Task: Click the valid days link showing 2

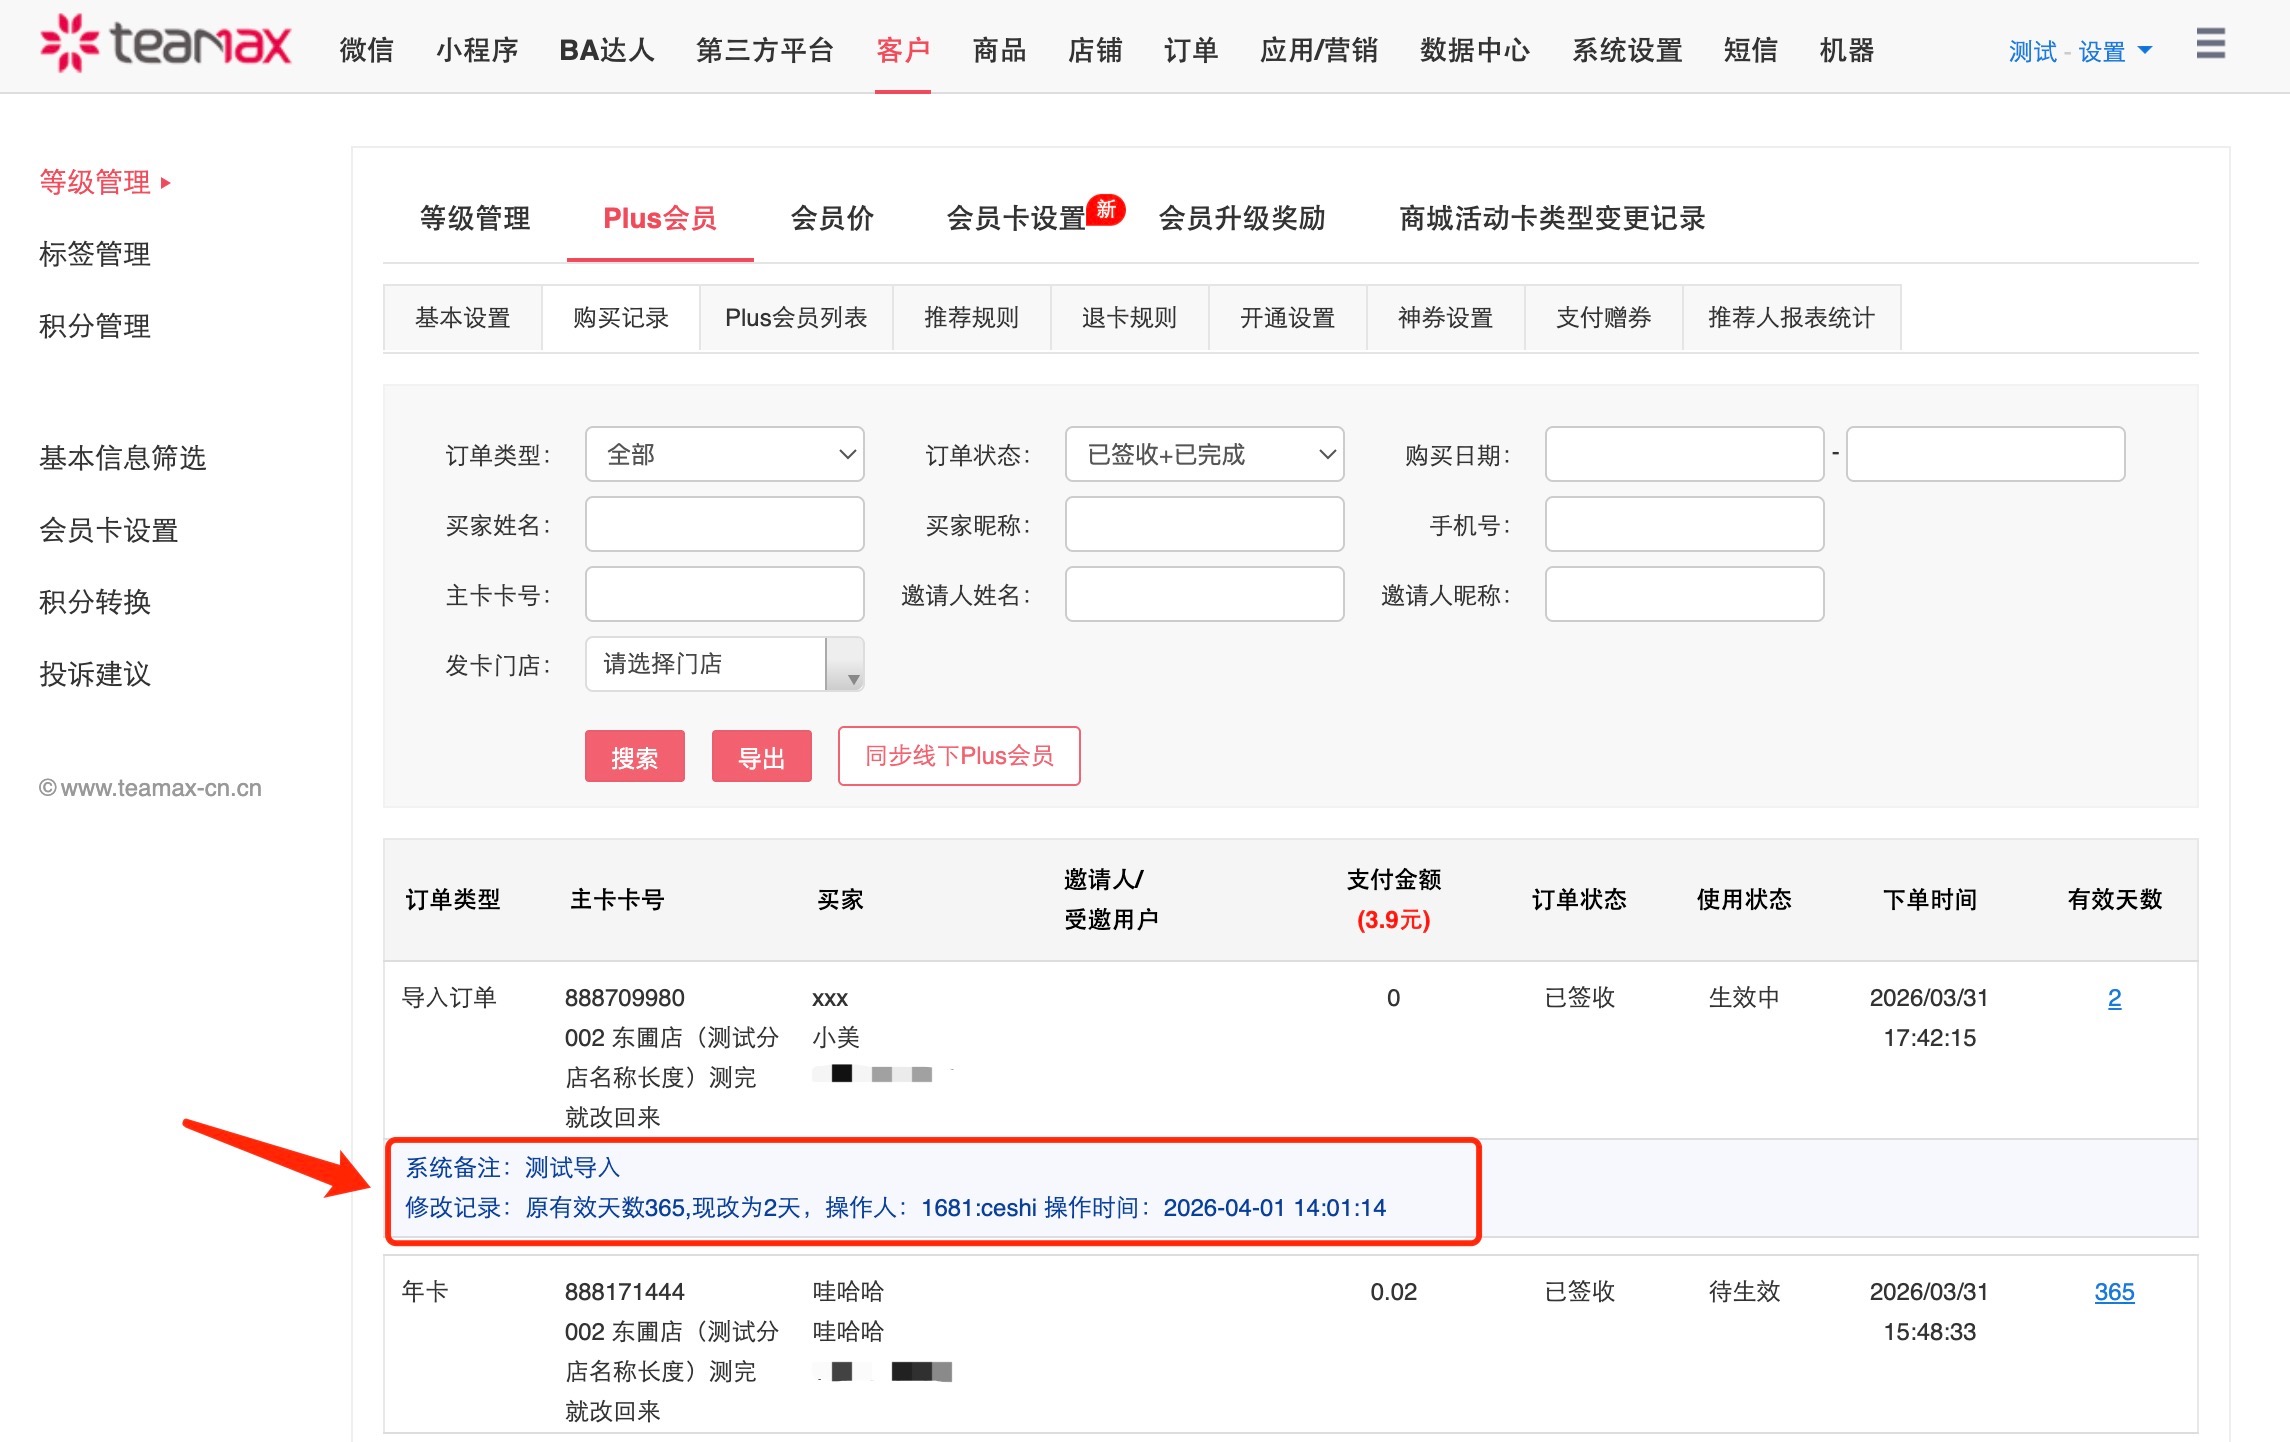Action: click(x=2113, y=998)
